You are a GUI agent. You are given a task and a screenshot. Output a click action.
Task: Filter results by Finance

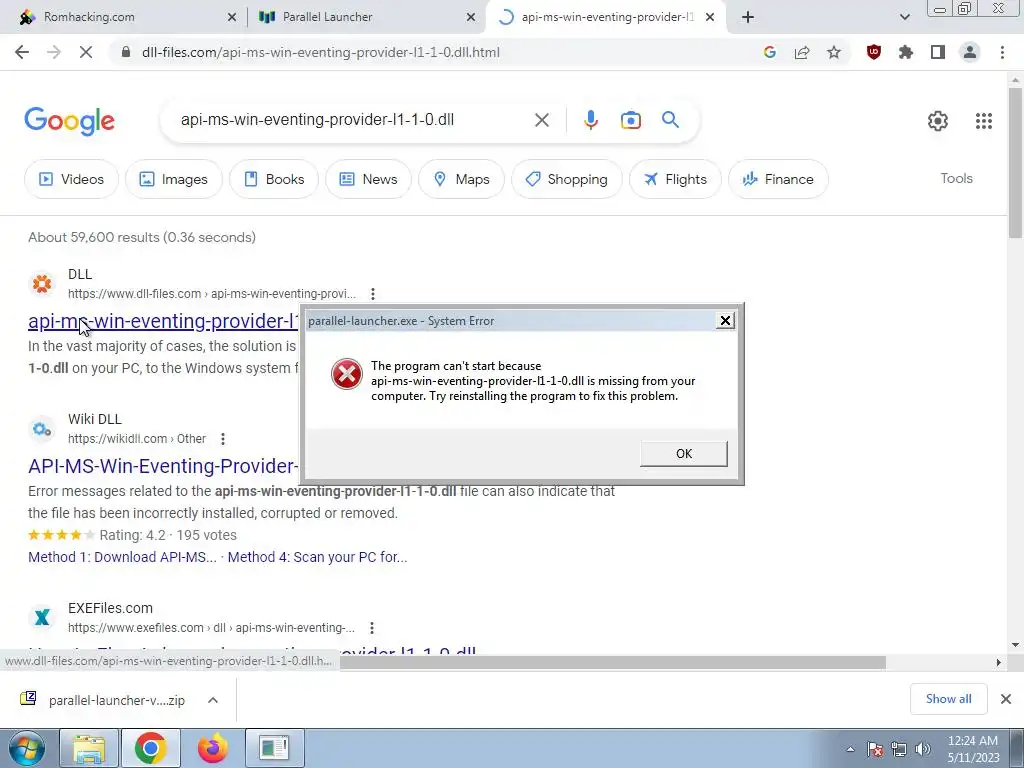pyautogui.click(x=778, y=179)
